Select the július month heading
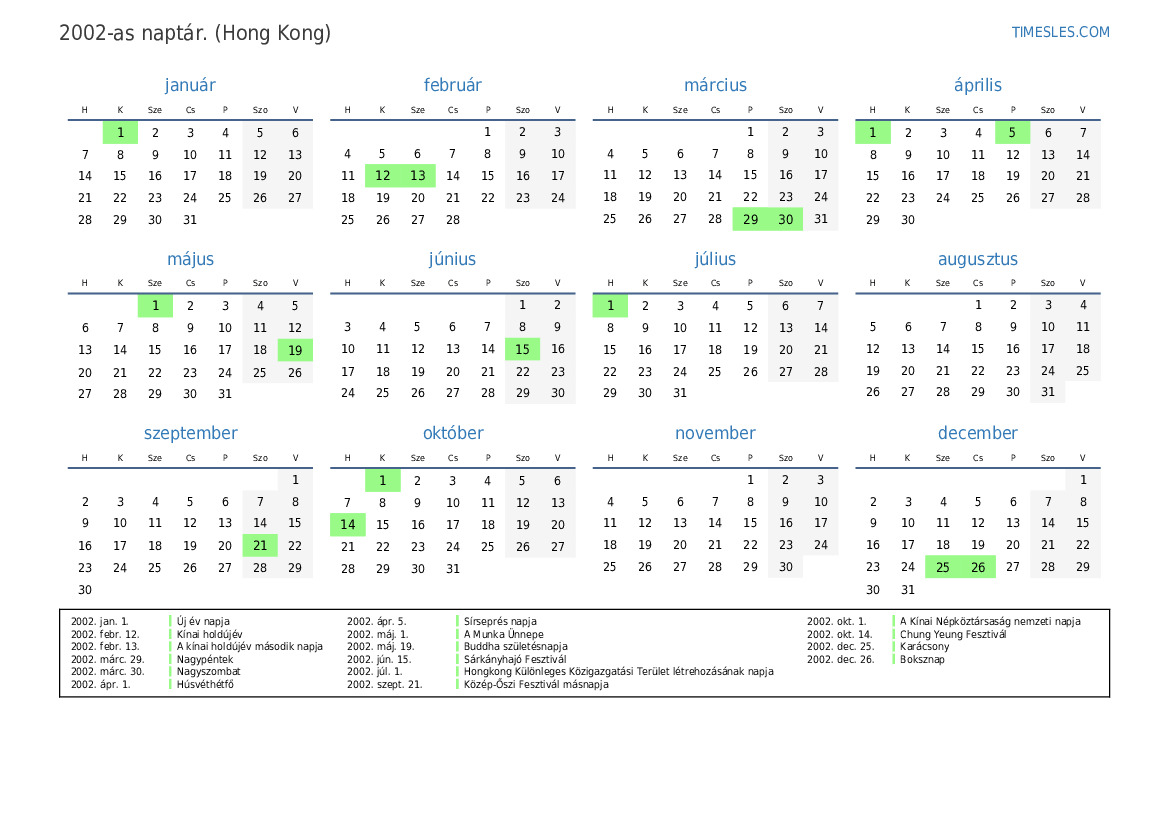 (x=715, y=259)
